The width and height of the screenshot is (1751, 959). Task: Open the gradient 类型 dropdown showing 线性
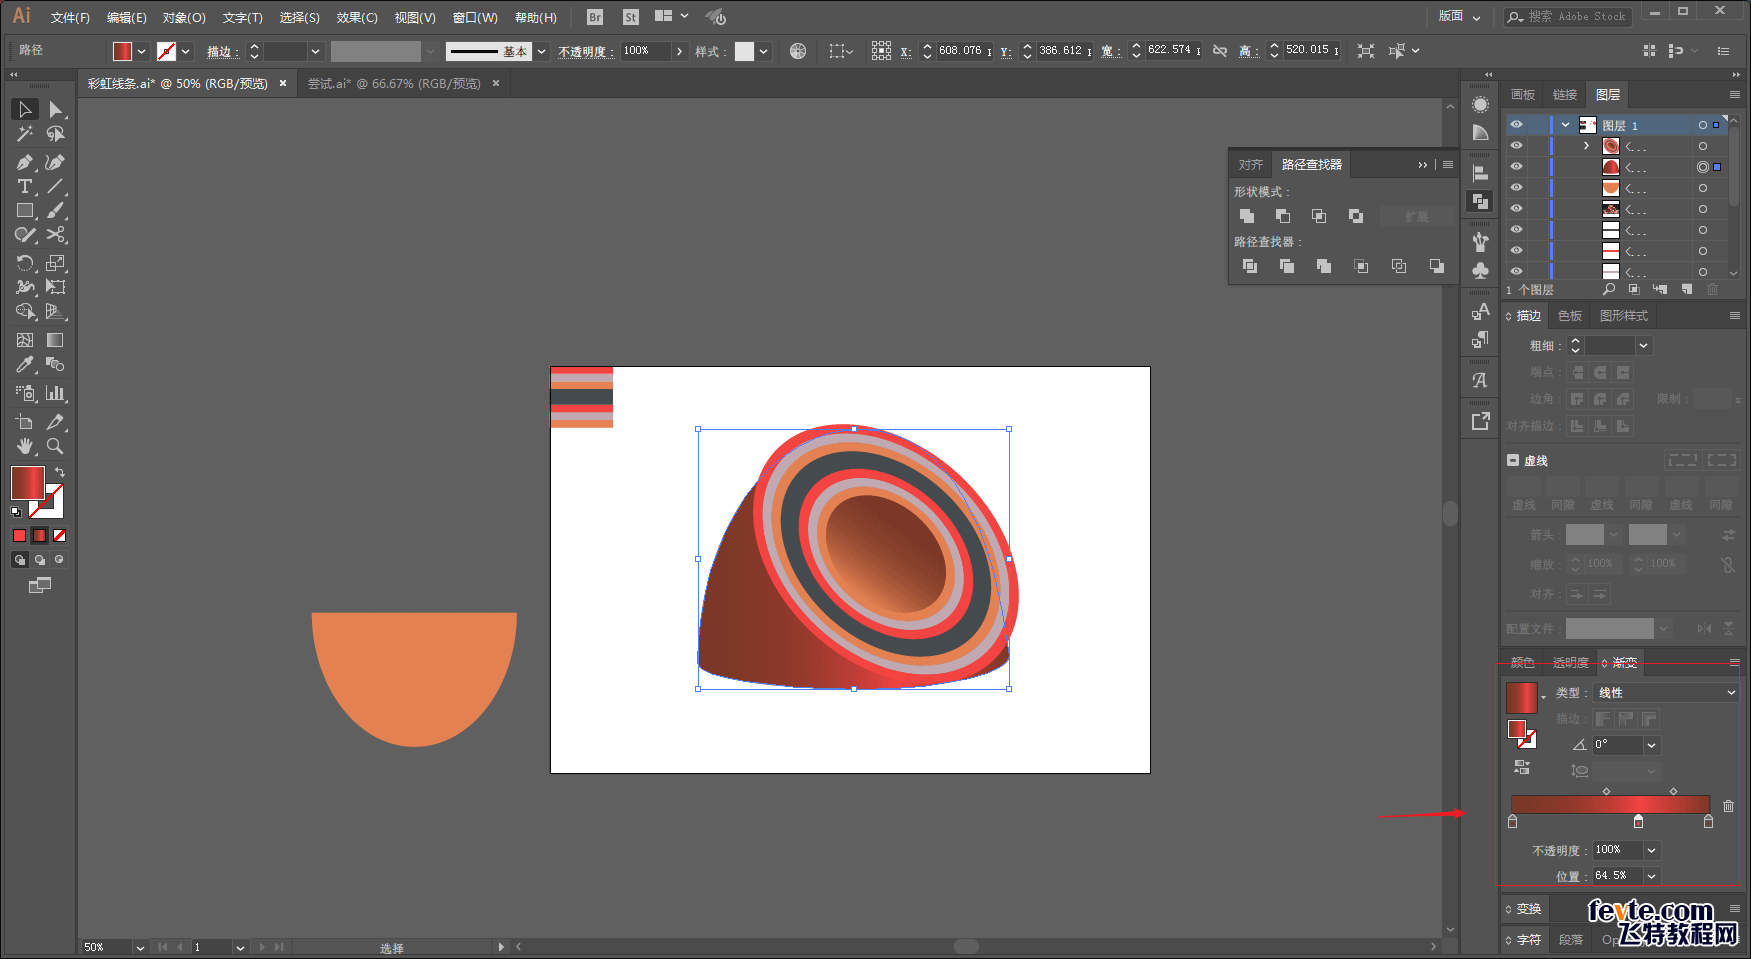(x=1665, y=692)
